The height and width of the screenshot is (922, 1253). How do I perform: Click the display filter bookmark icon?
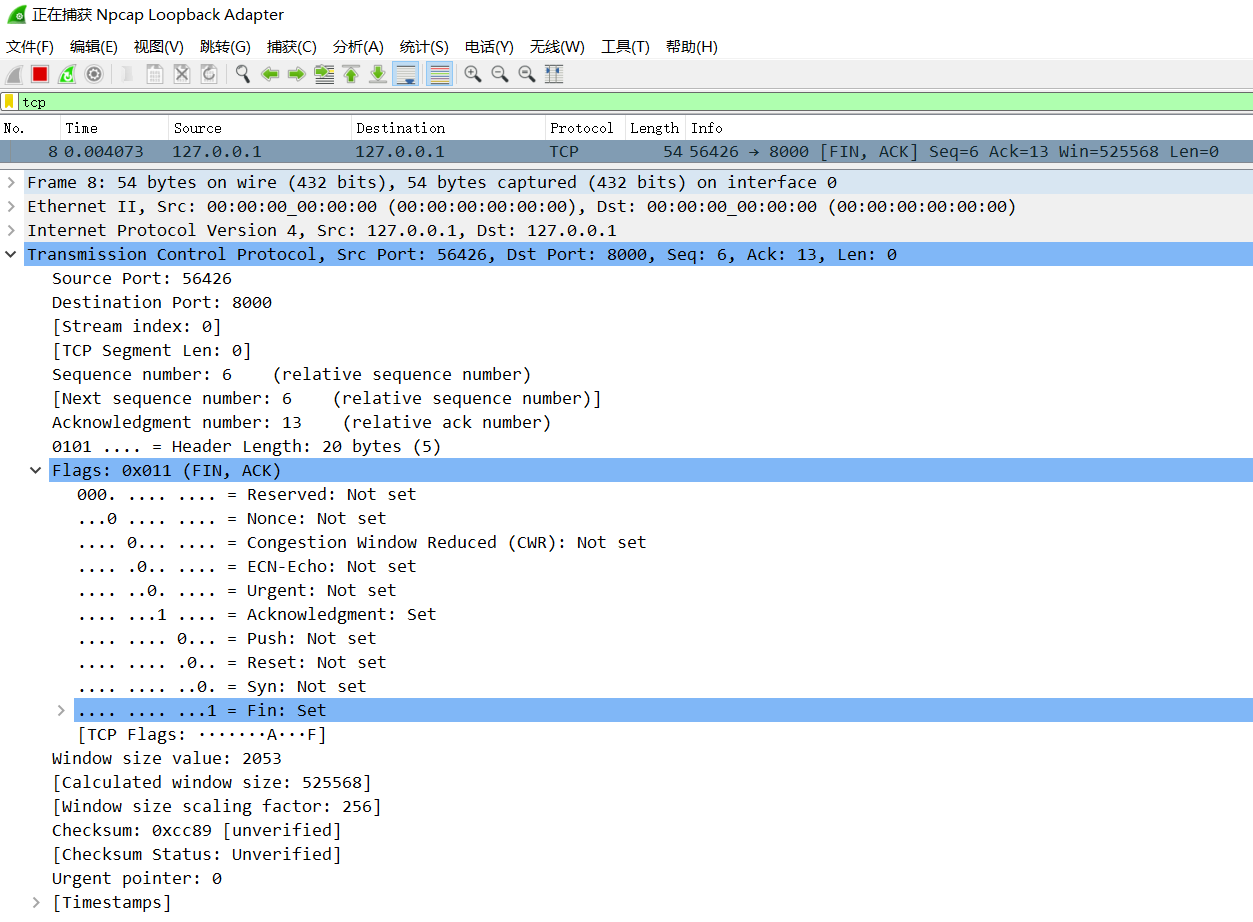[9, 102]
